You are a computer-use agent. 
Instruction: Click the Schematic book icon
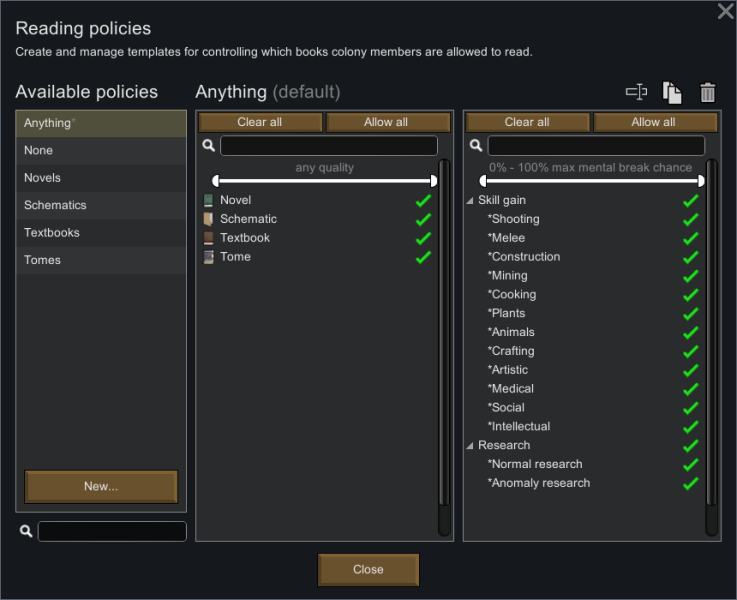click(209, 219)
